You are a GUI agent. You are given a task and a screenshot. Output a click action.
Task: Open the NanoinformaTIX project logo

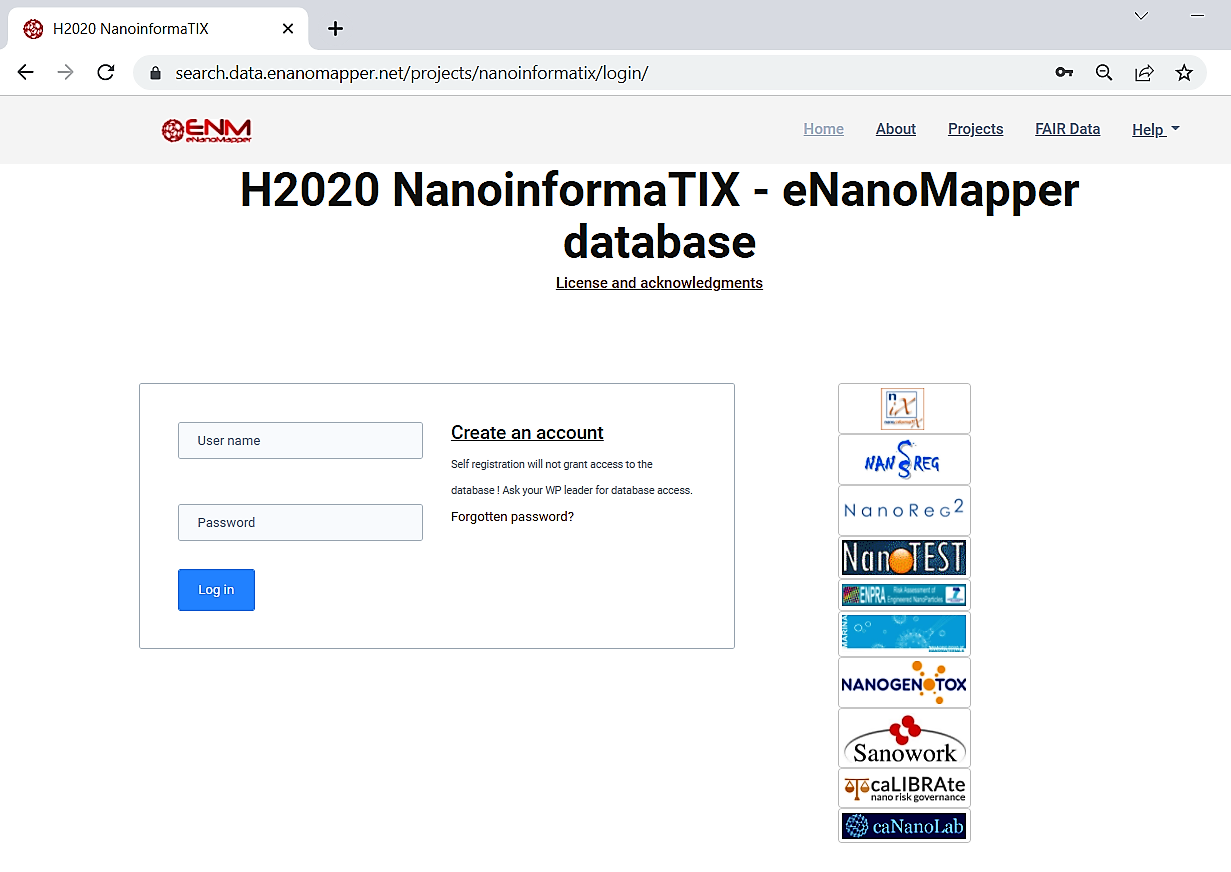tap(904, 408)
